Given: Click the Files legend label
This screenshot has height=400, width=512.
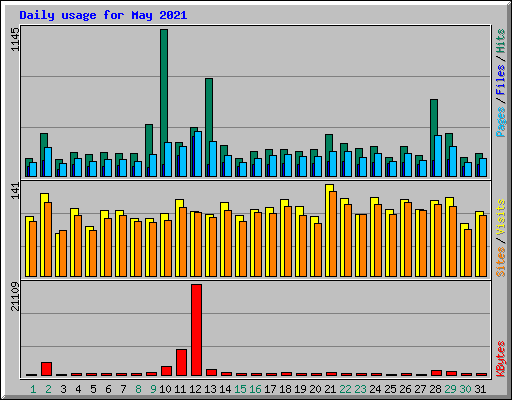Looking at the screenshot, I should pos(501,80).
